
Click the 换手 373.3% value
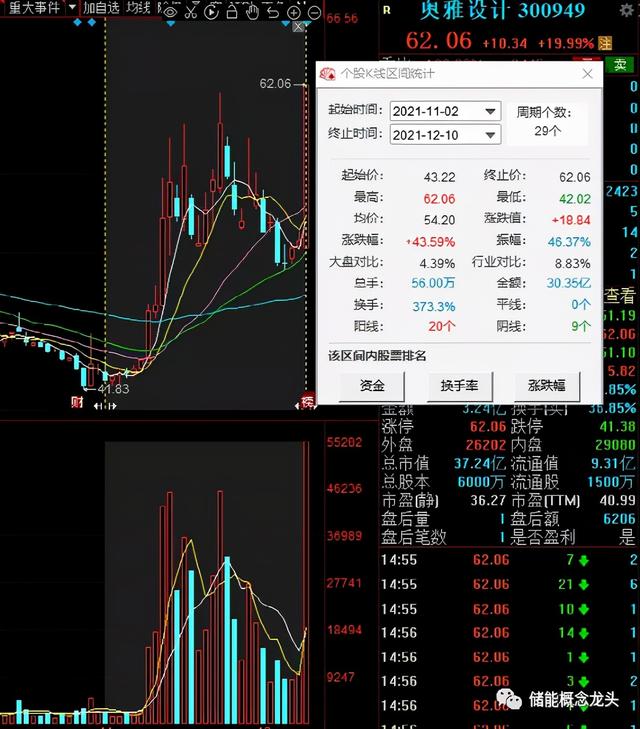(x=434, y=306)
